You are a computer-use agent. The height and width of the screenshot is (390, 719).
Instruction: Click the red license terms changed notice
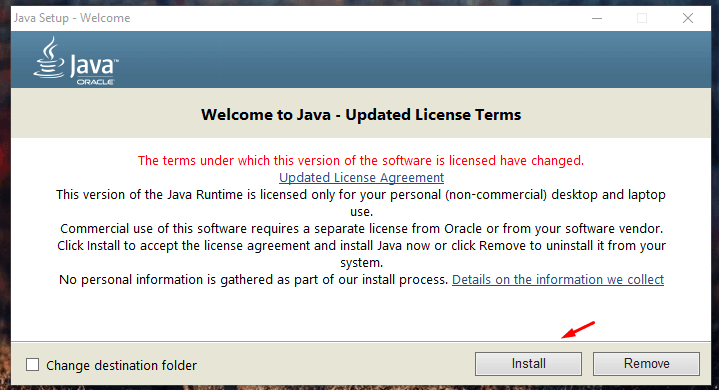(x=361, y=160)
